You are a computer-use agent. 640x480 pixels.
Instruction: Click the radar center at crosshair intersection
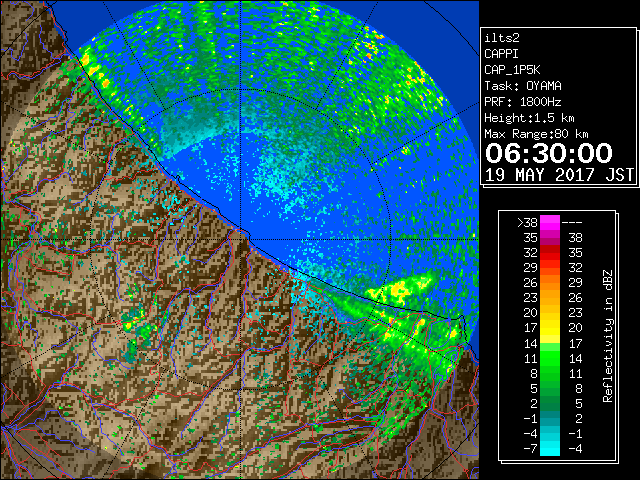(x=240, y=239)
